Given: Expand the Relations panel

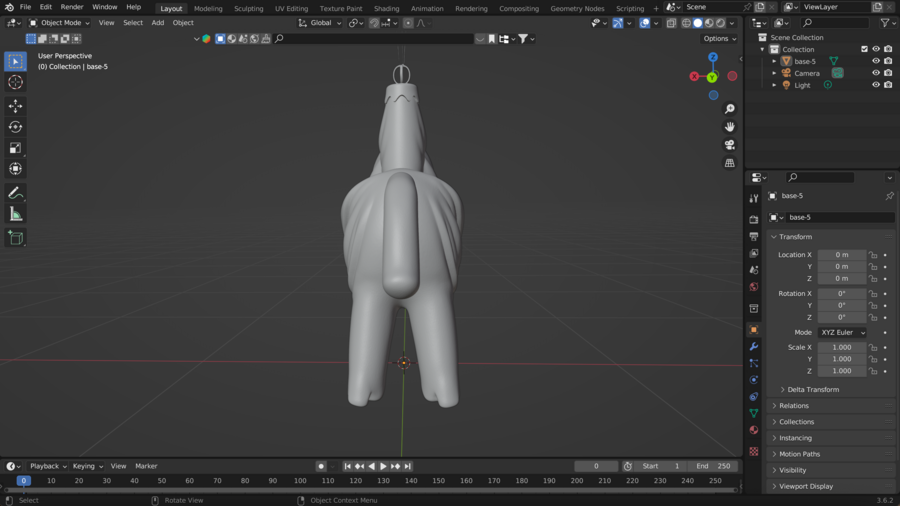Looking at the screenshot, I should pyautogui.click(x=794, y=406).
